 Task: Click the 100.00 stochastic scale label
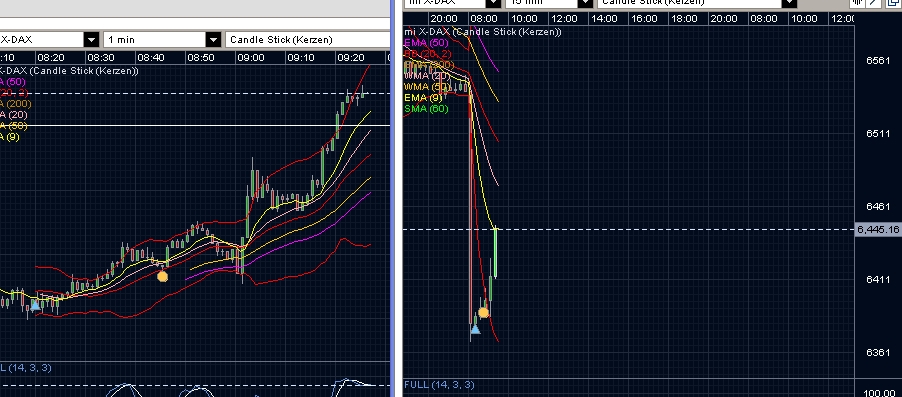(880, 393)
